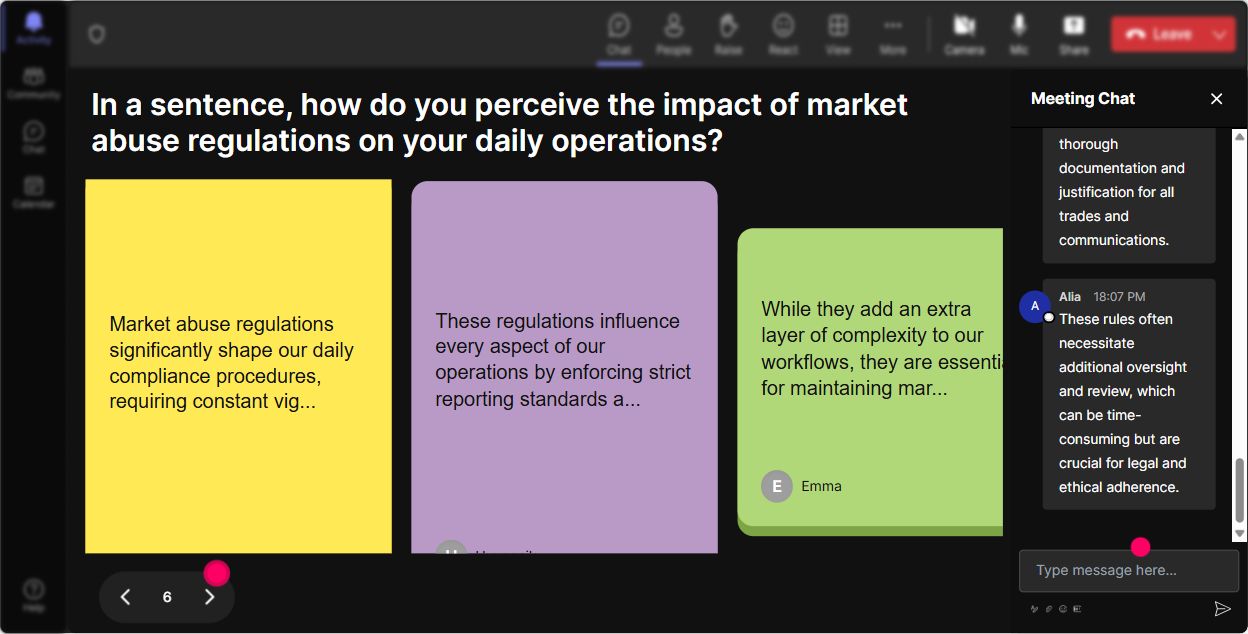Open the Chat section in the left sidebar
The height and width of the screenshot is (634, 1248).
click(x=34, y=137)
